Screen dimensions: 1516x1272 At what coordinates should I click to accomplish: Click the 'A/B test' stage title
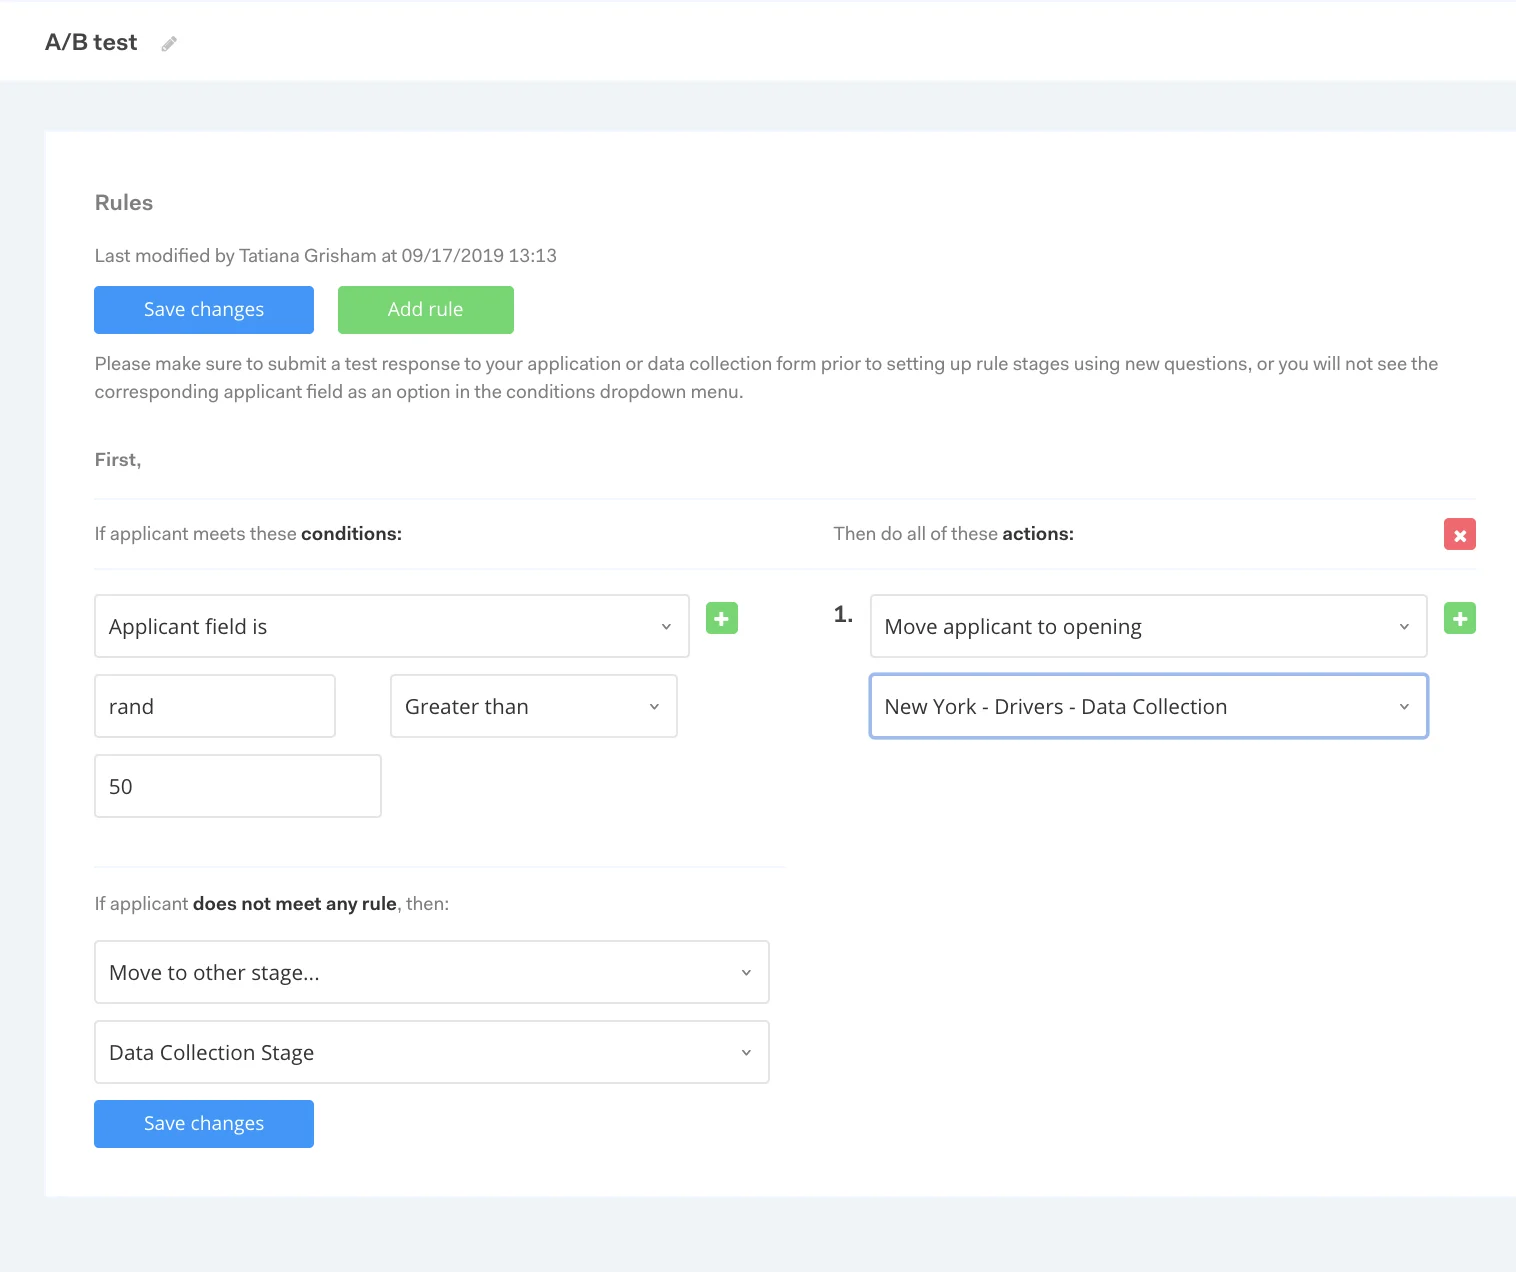(x=91, y=42)
